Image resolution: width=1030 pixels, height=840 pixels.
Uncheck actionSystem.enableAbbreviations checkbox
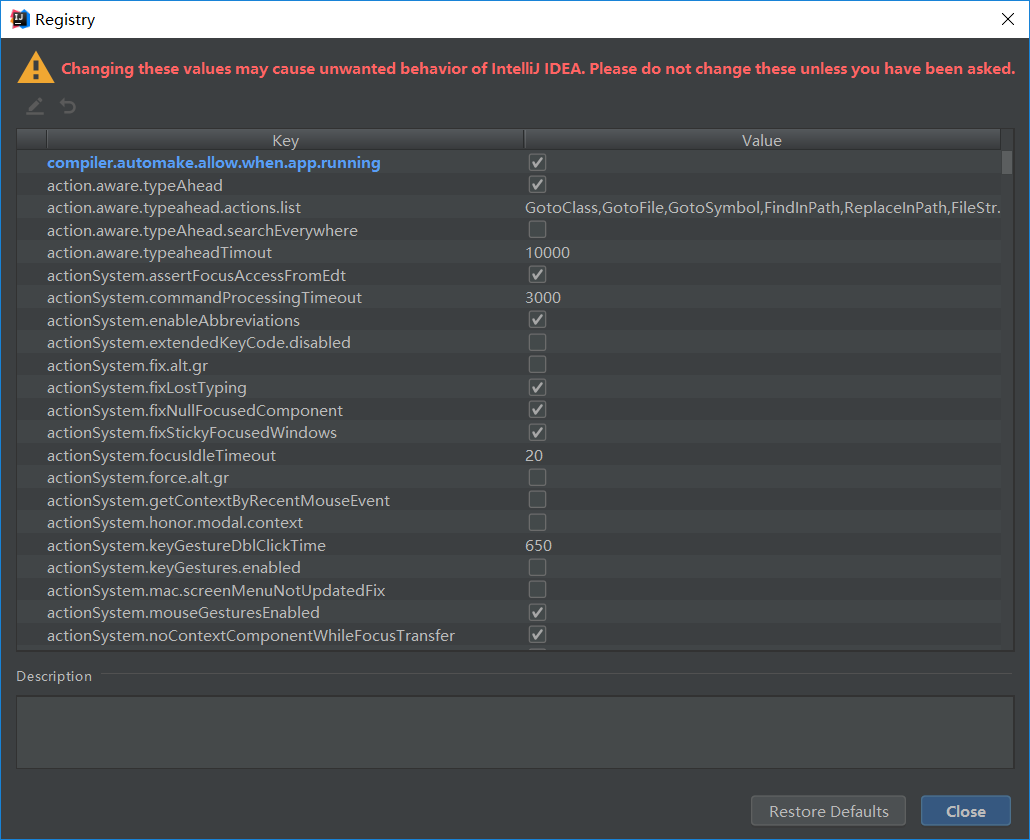tap(537, 320)
